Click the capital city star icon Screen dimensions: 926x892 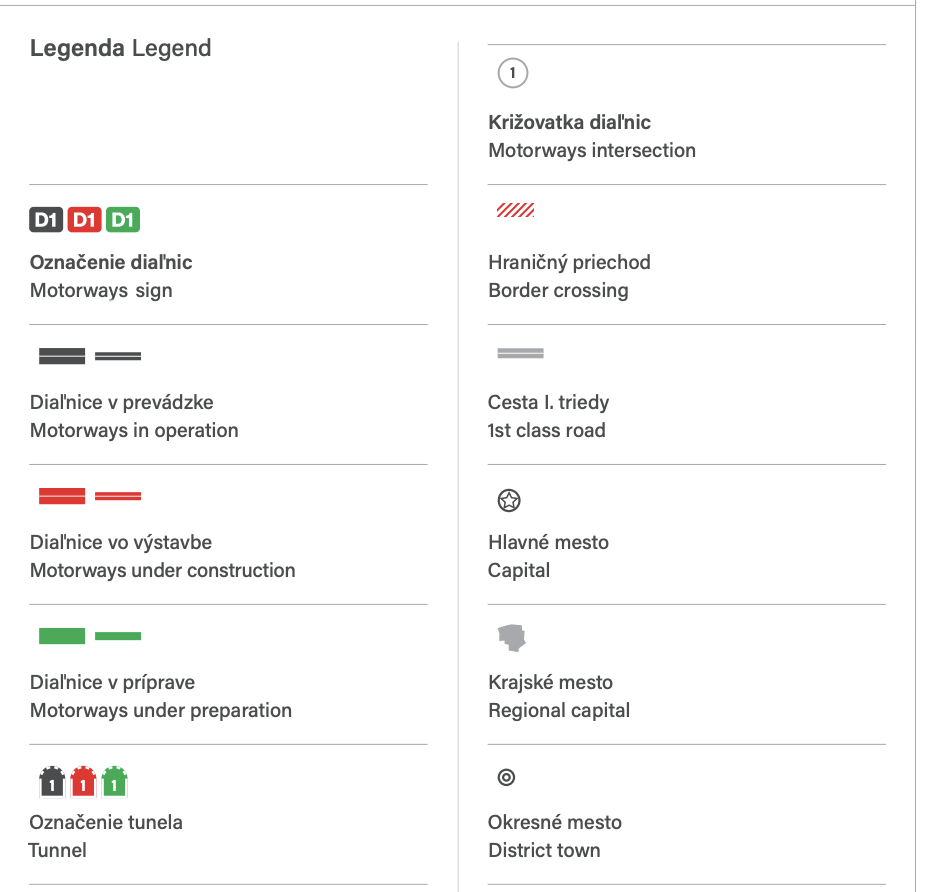(509, 500)
